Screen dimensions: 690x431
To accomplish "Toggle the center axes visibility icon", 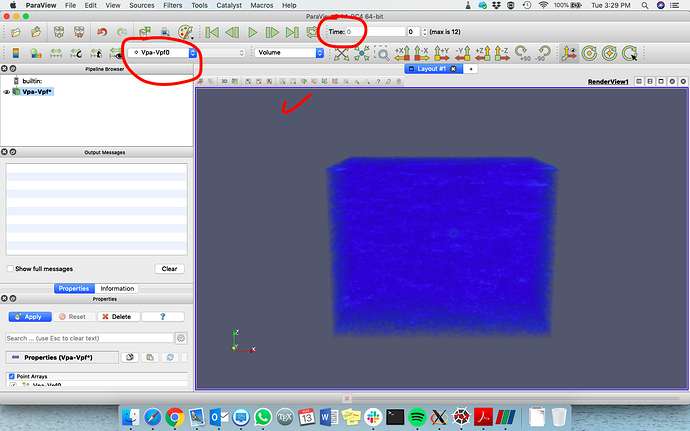I will 589,53.
